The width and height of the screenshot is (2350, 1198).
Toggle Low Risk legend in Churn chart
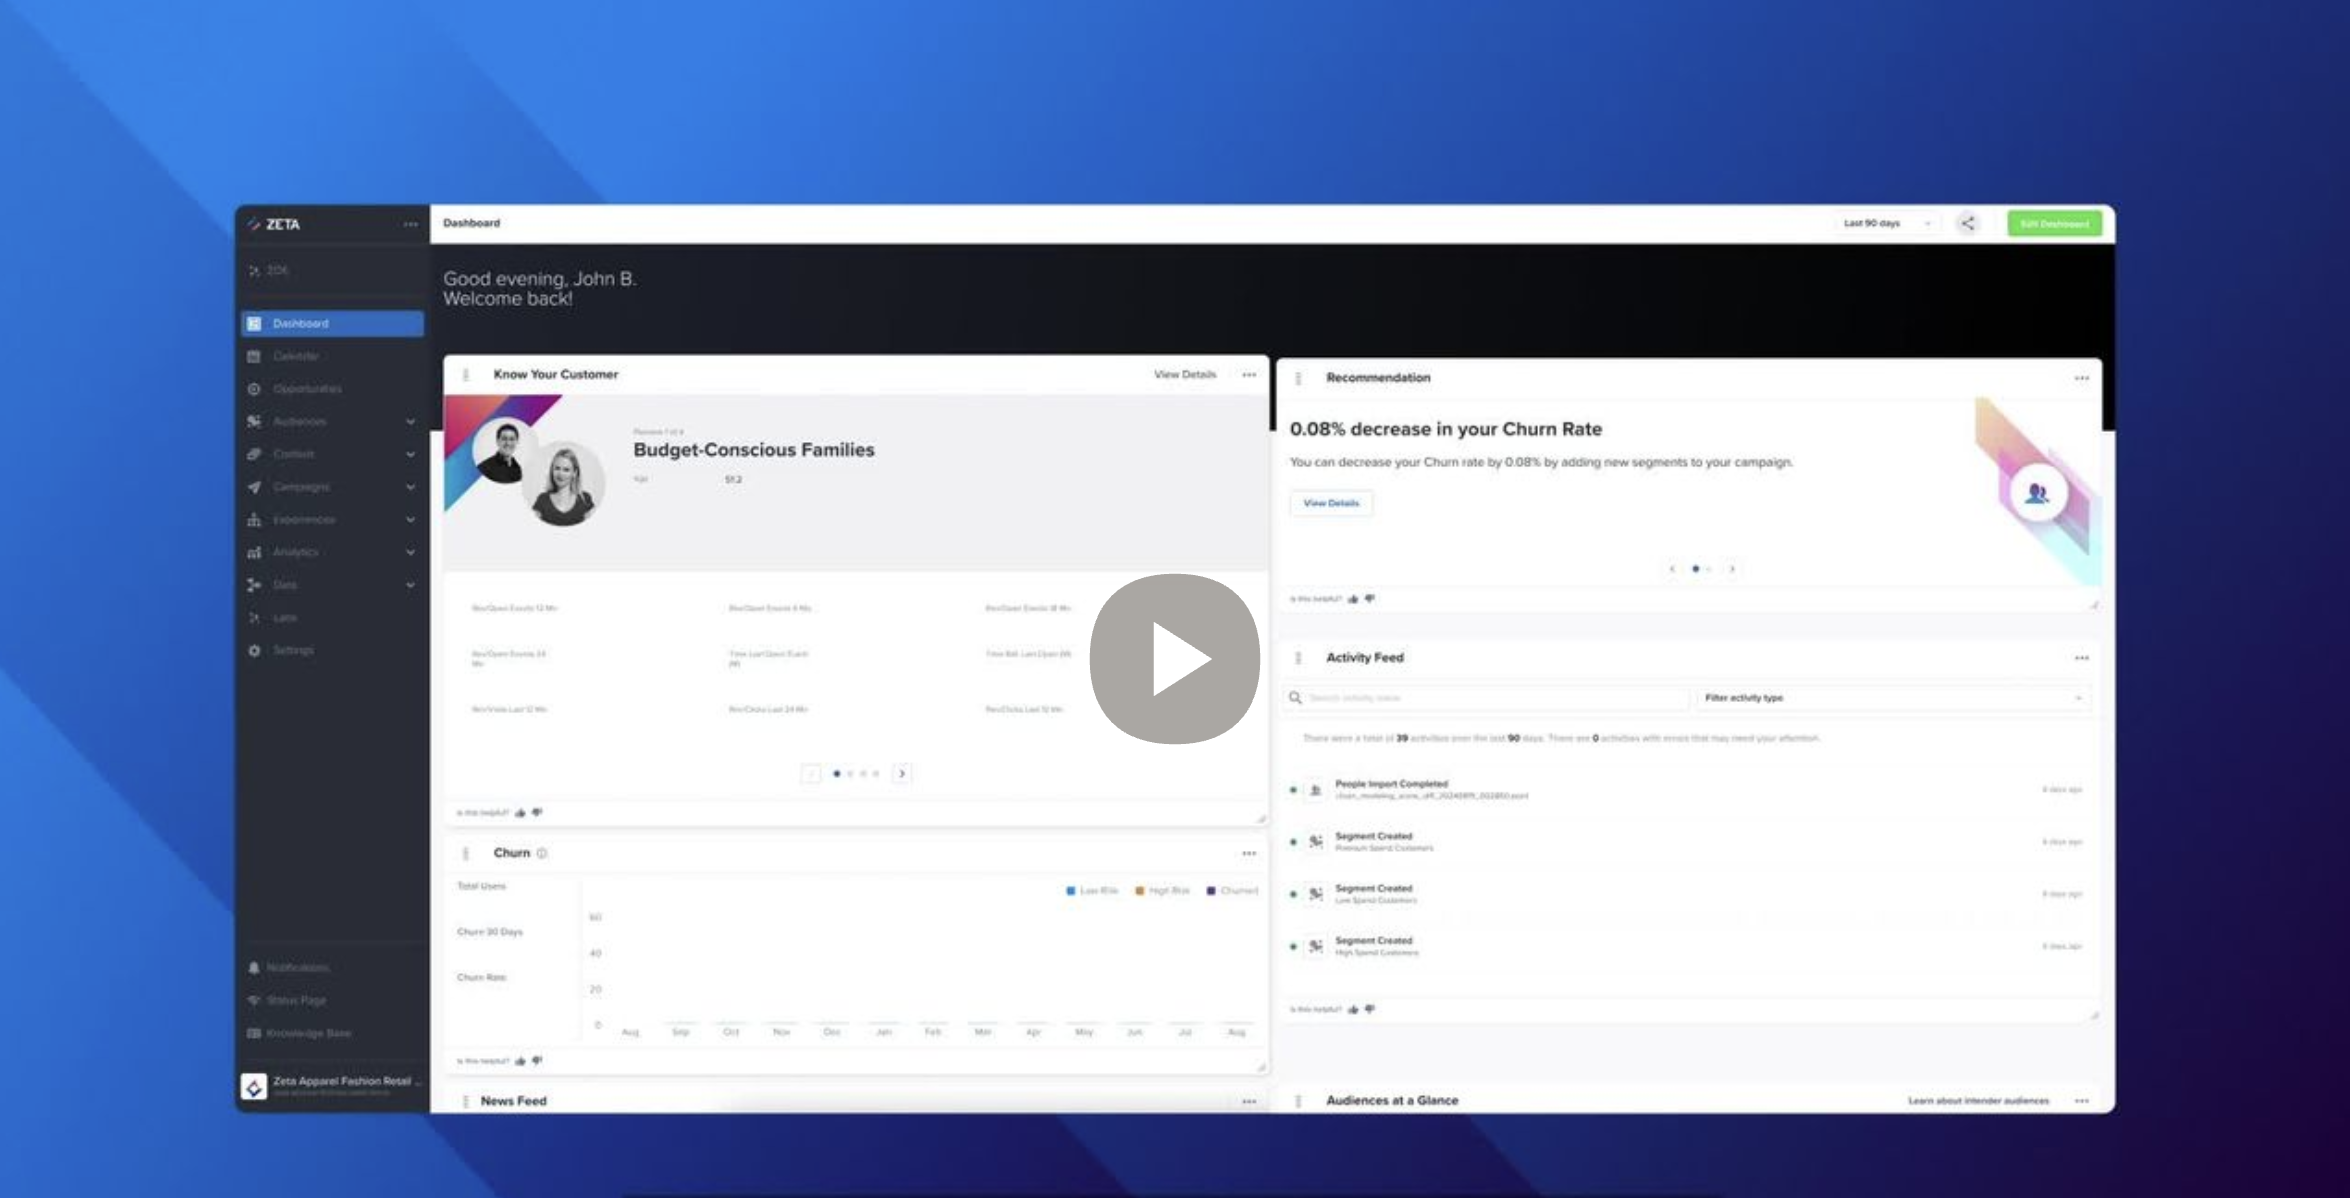pyautogui.click(x=1091, y=891)
